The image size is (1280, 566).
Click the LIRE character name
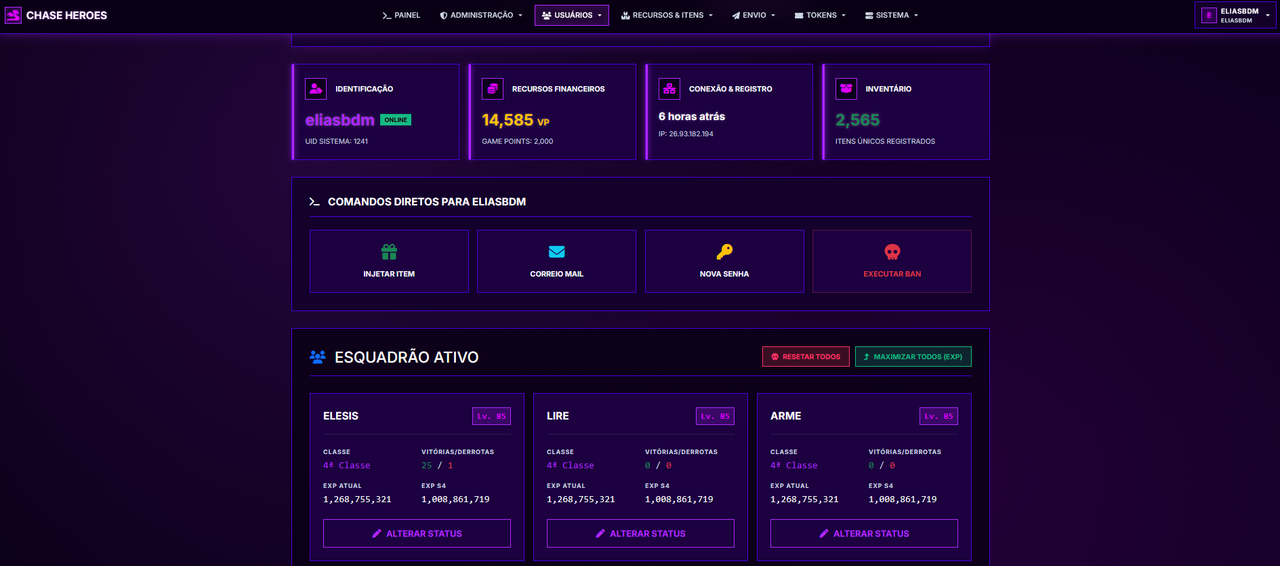tap(558, 416)
